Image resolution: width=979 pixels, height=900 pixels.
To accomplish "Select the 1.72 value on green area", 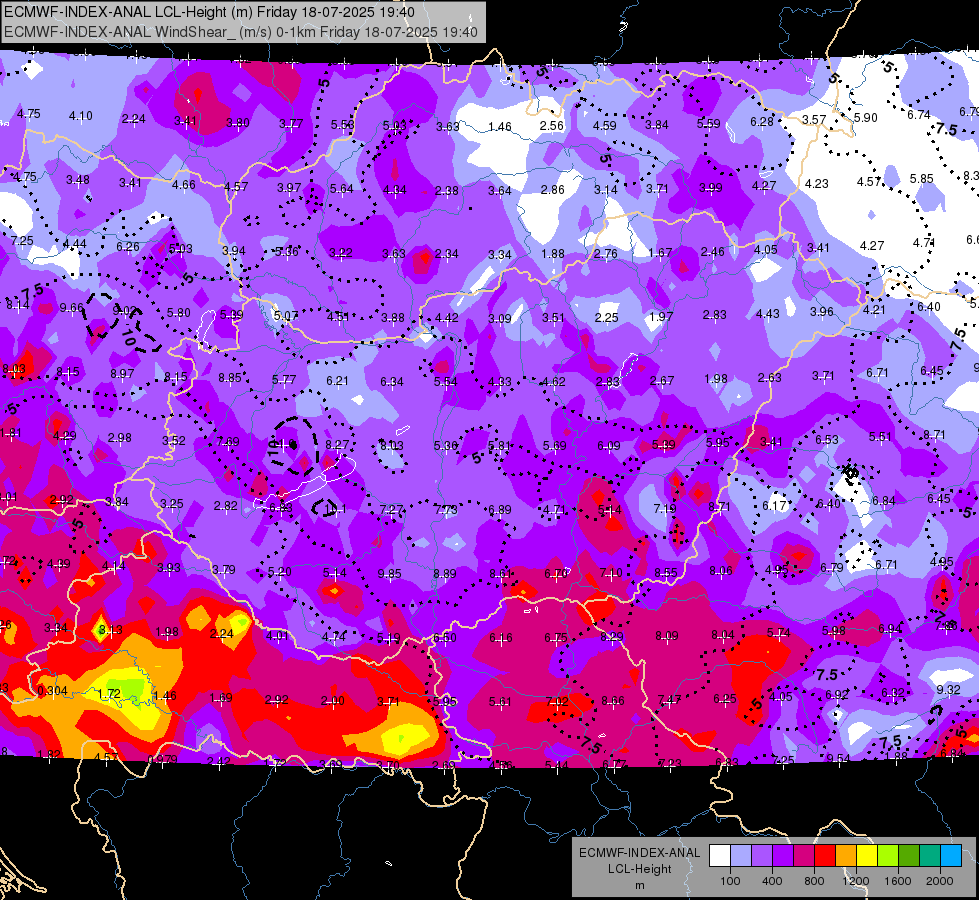I will (109, 693).
